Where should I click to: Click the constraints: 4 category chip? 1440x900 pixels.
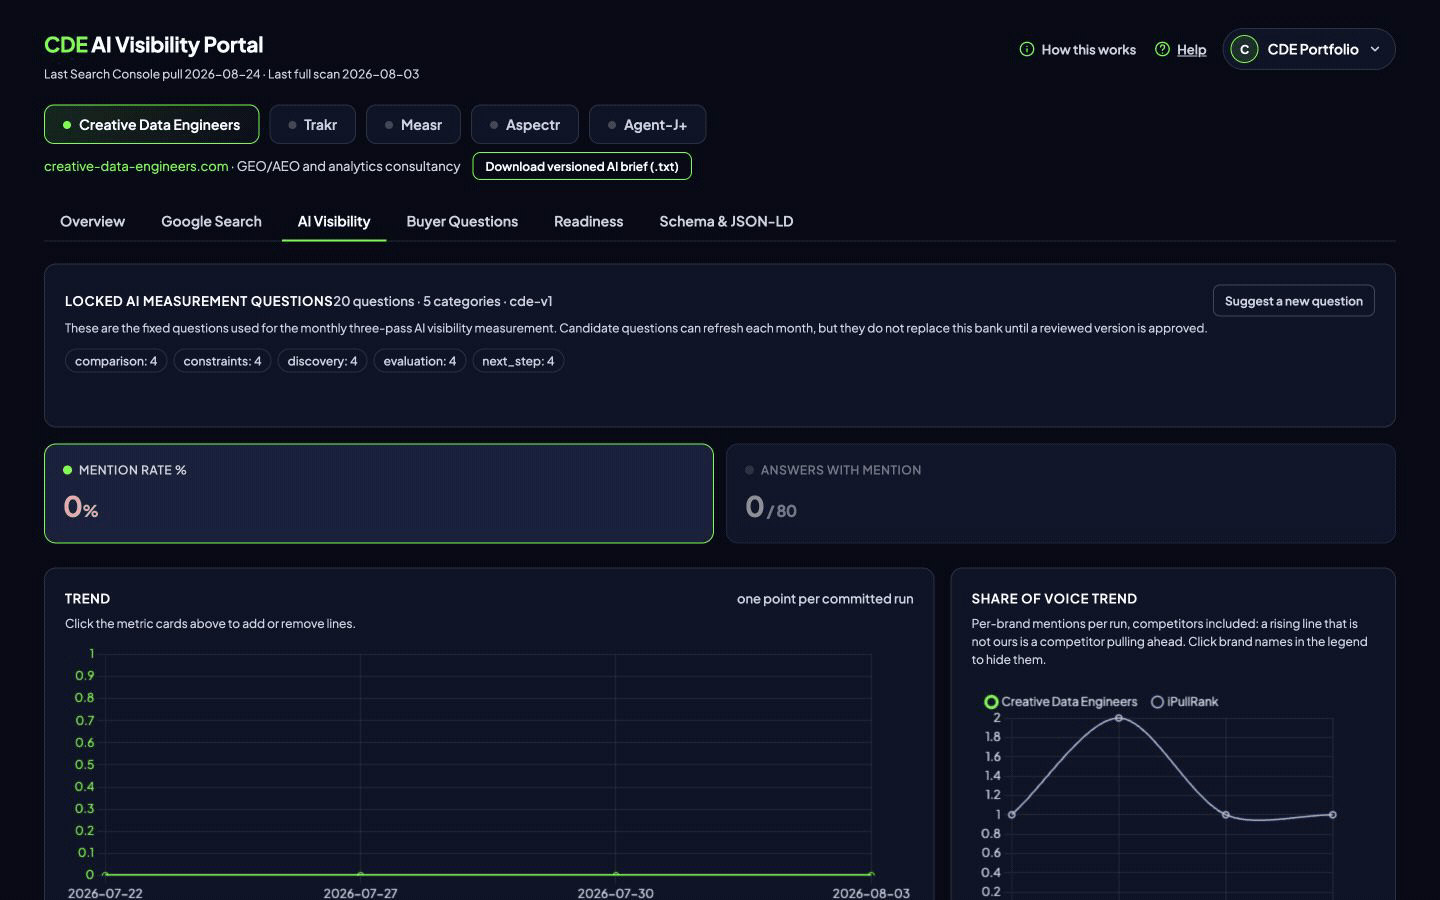(x=222, y=361)
